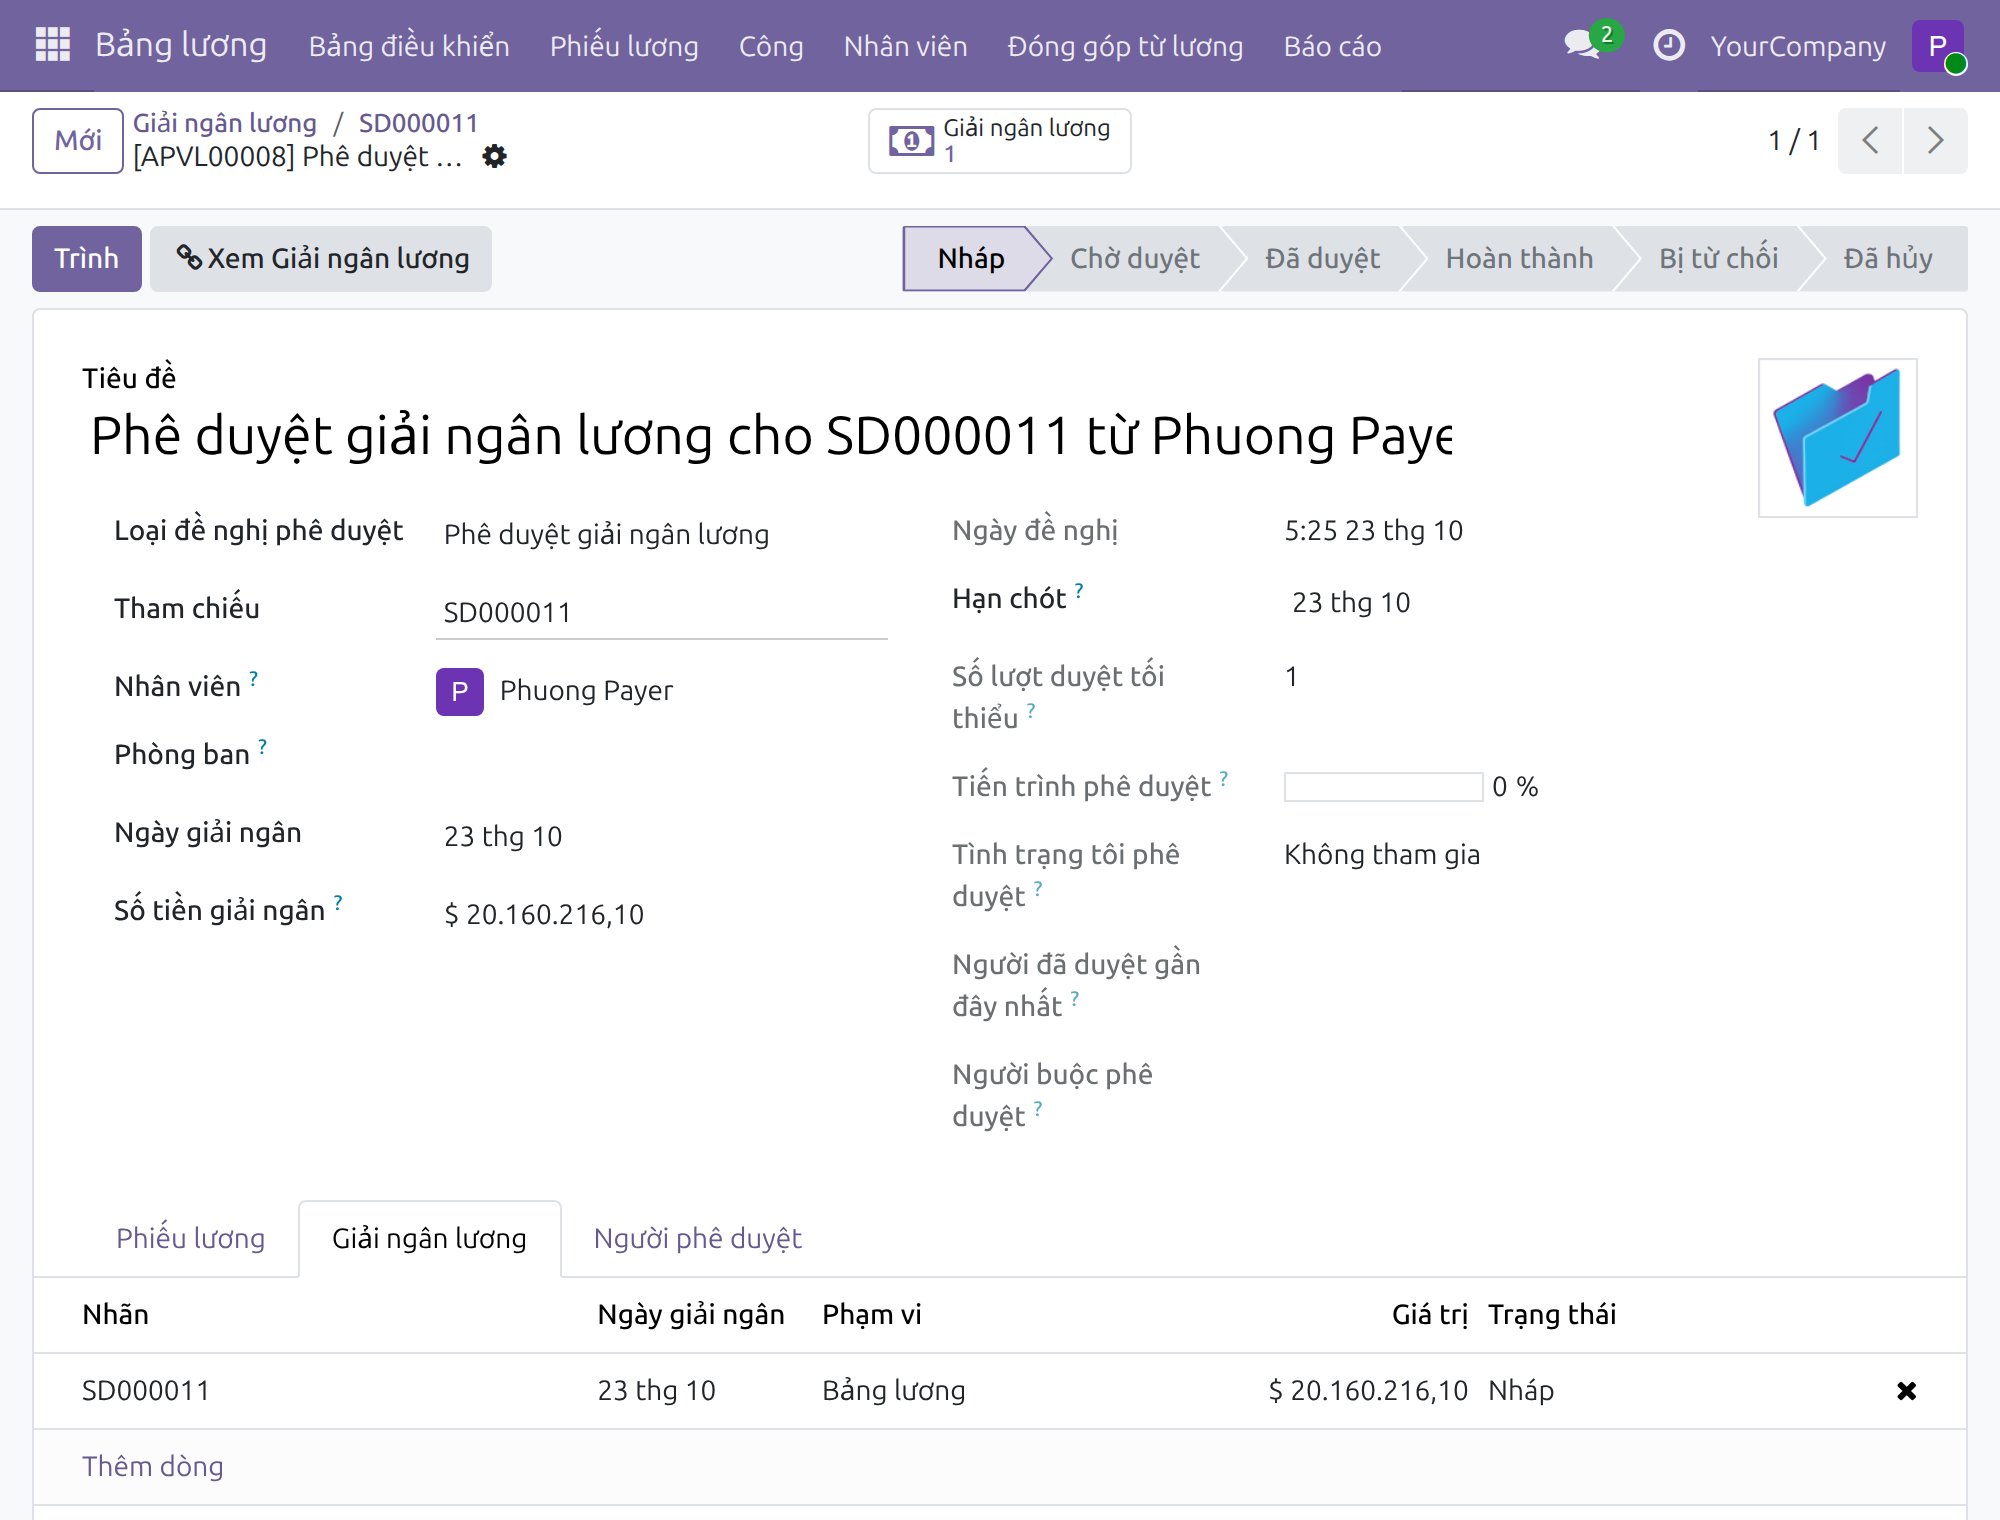Click the Tiến trình phê duyệt progress bar
Viewport: 2000px width, 1520px height.
[1383, 787]
